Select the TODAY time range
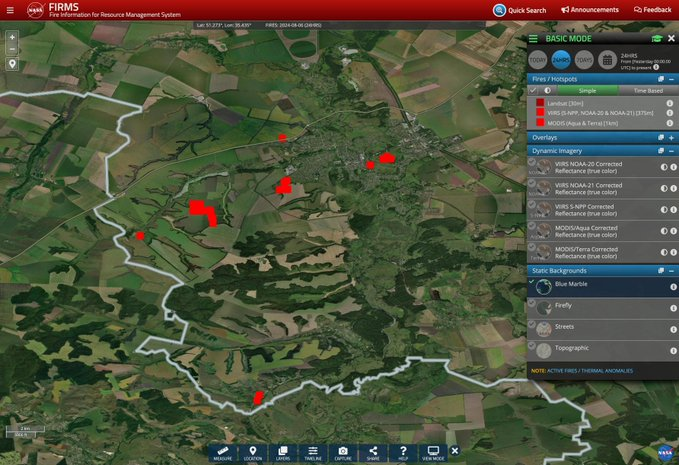The height and width of the screenshot is (465, 679). (538, 60)
